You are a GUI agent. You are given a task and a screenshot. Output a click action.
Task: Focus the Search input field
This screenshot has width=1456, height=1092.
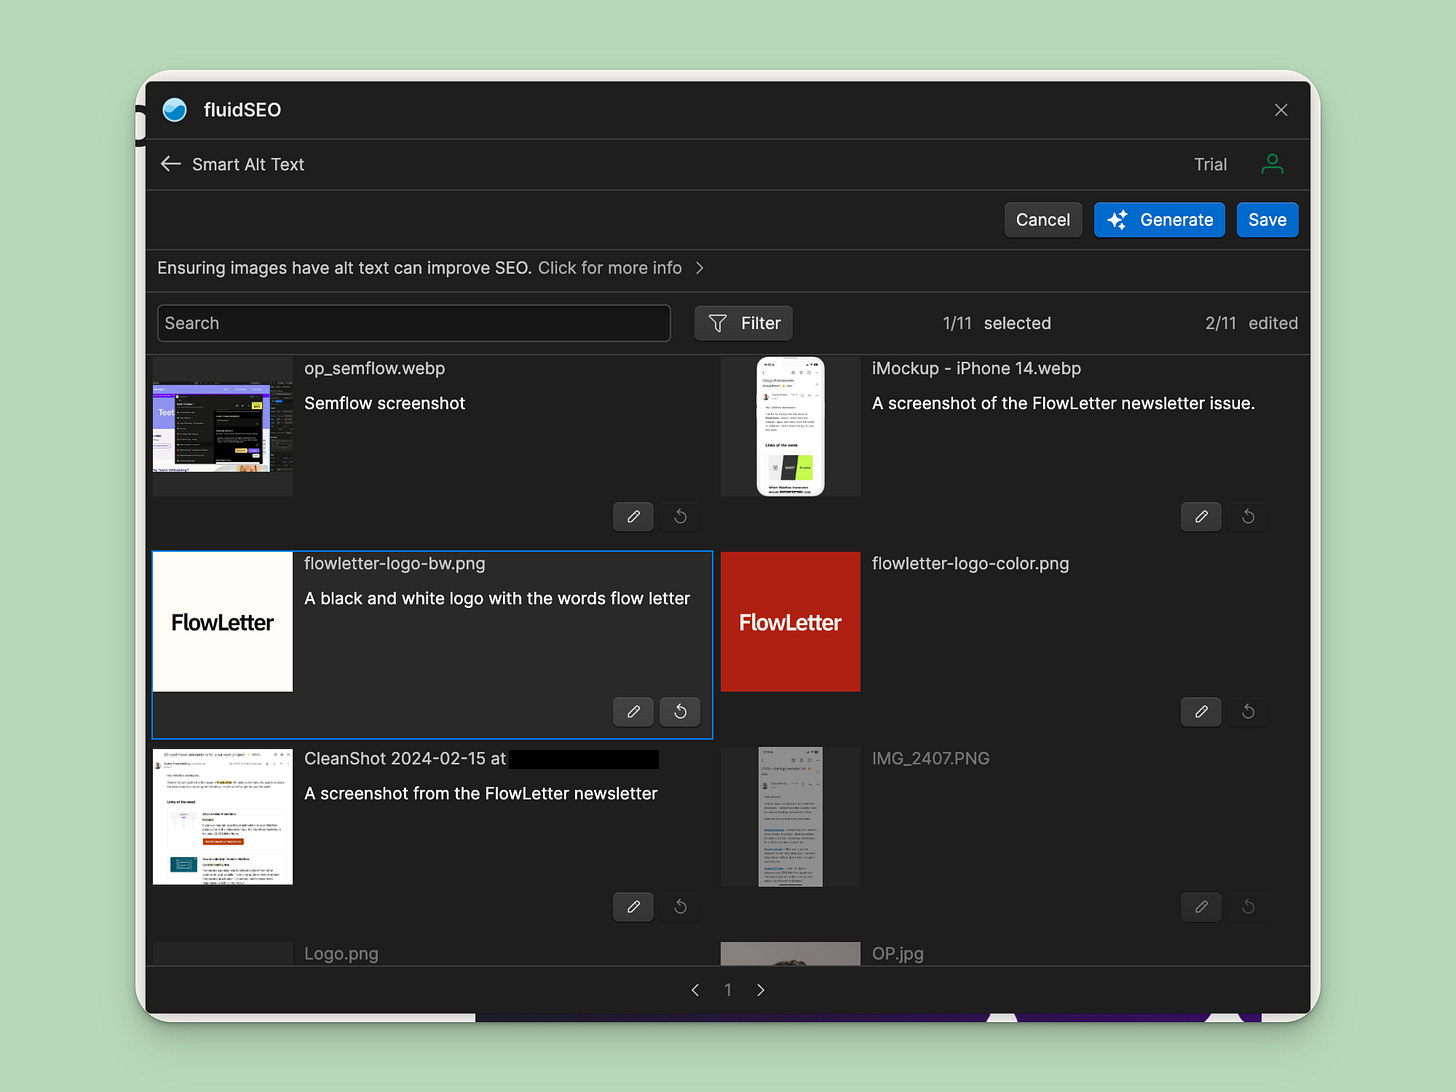(x=414, y=323)
